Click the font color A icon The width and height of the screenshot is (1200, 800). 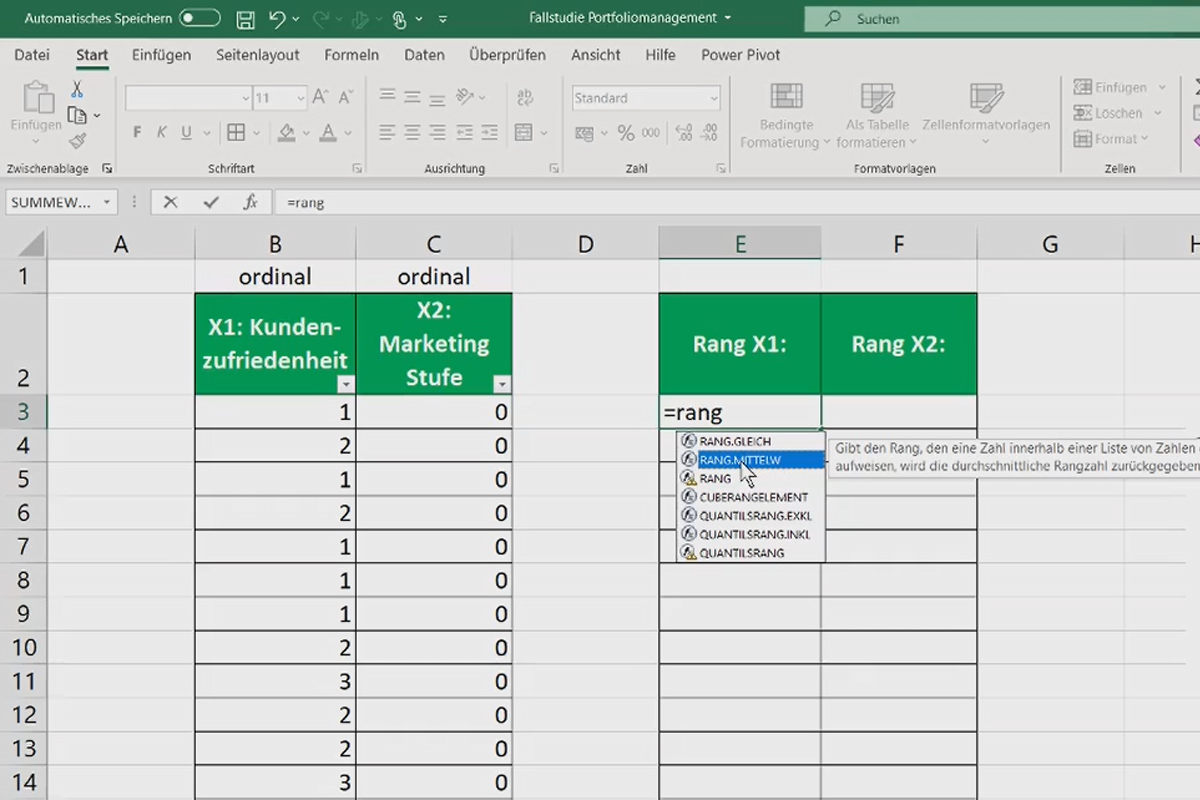click(x=327, y=132)
